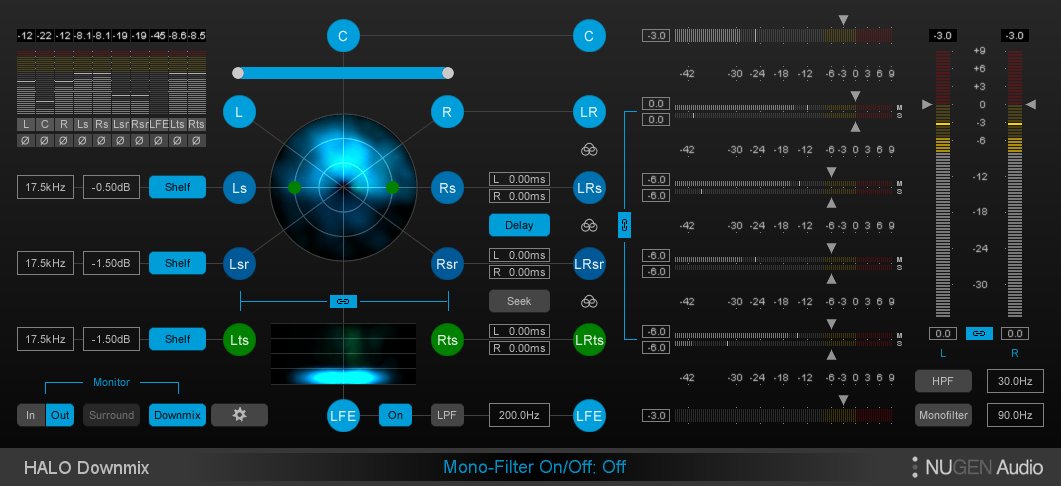Viewport: 1061px width, 486px height.
Task: Toggle Shelf filter for Lts row
Action: pyautogui.click(x=177, y=338)
